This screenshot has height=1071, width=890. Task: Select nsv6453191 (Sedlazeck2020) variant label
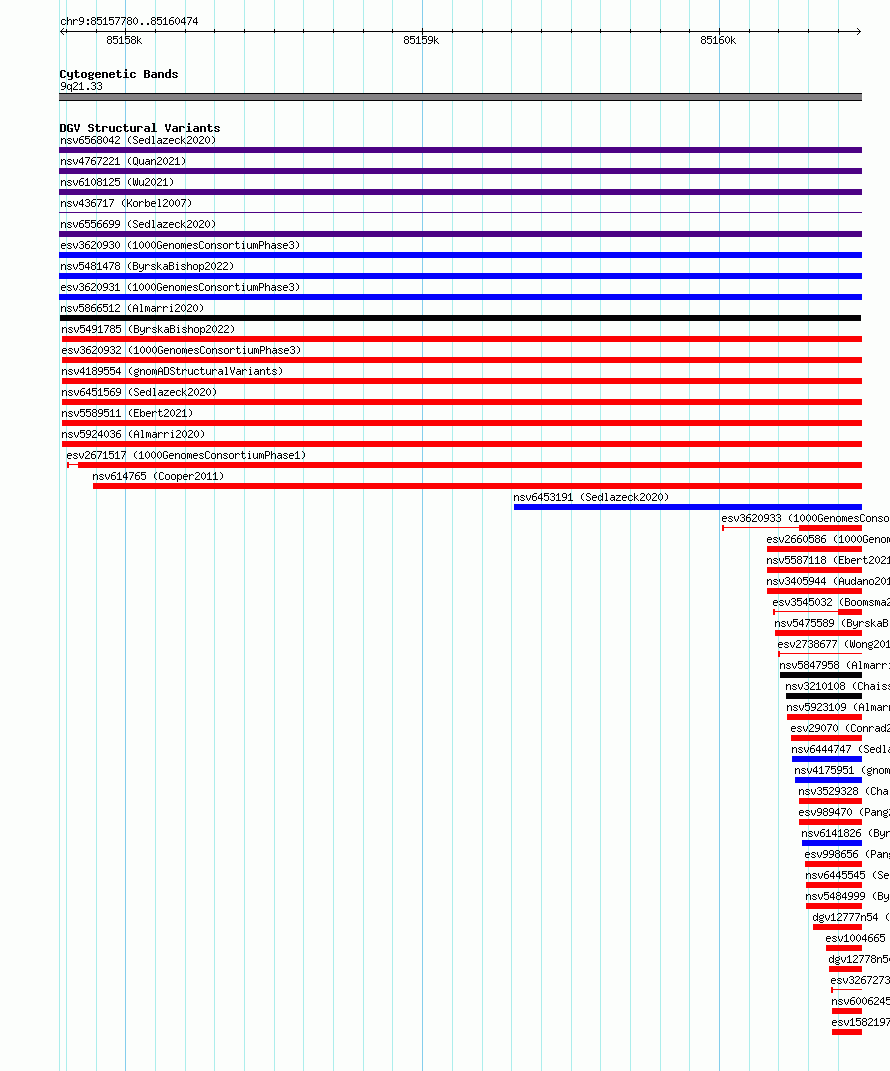tap(592, 497)
